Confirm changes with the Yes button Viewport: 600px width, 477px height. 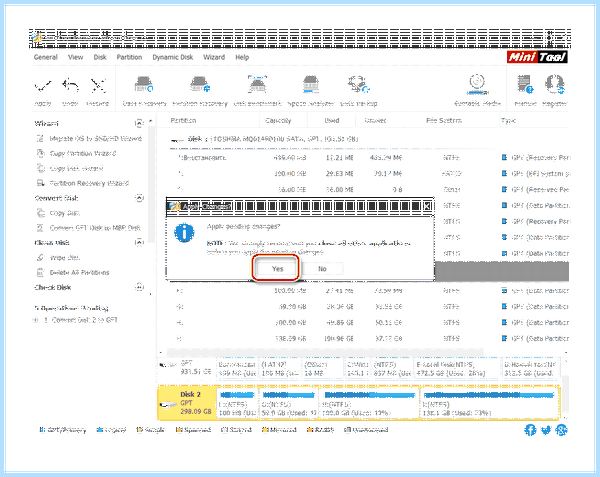tap(277, 269)
